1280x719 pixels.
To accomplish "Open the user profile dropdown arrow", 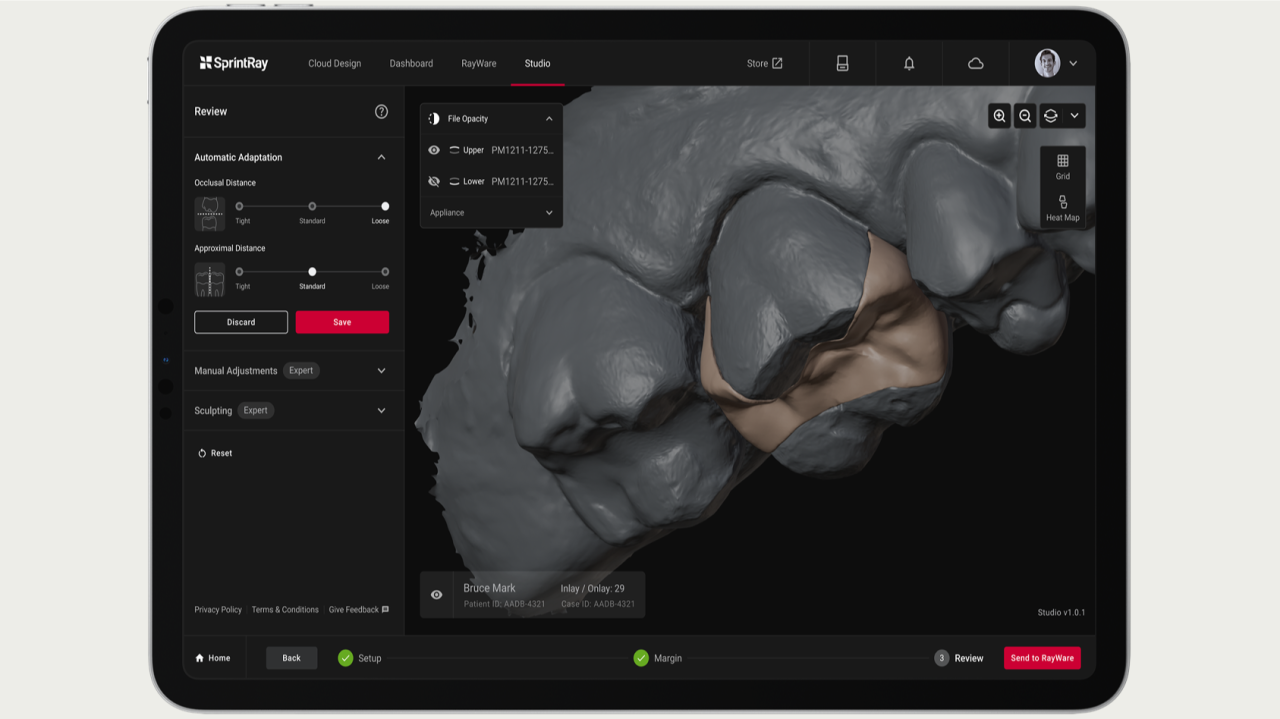I will pos(1074,63).
